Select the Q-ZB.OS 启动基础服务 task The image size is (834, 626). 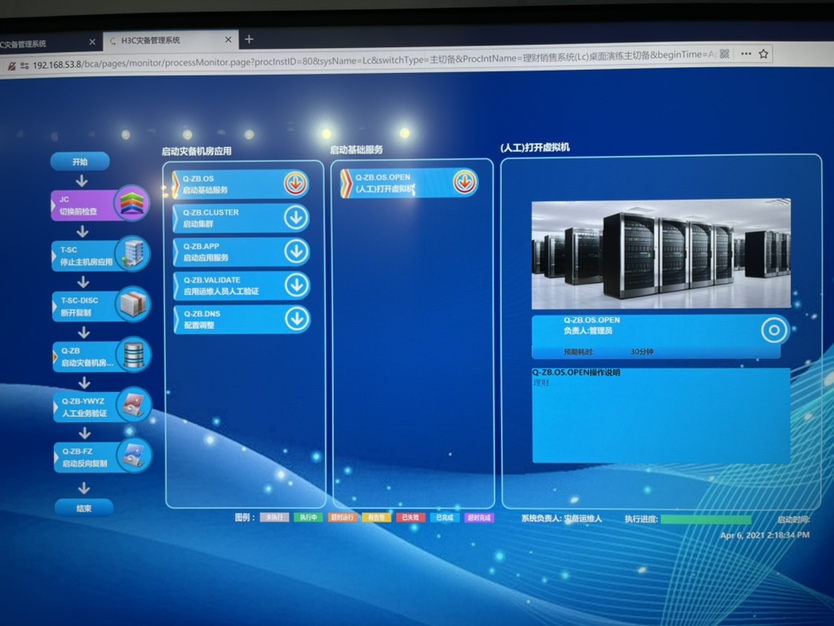click(240, 184)
